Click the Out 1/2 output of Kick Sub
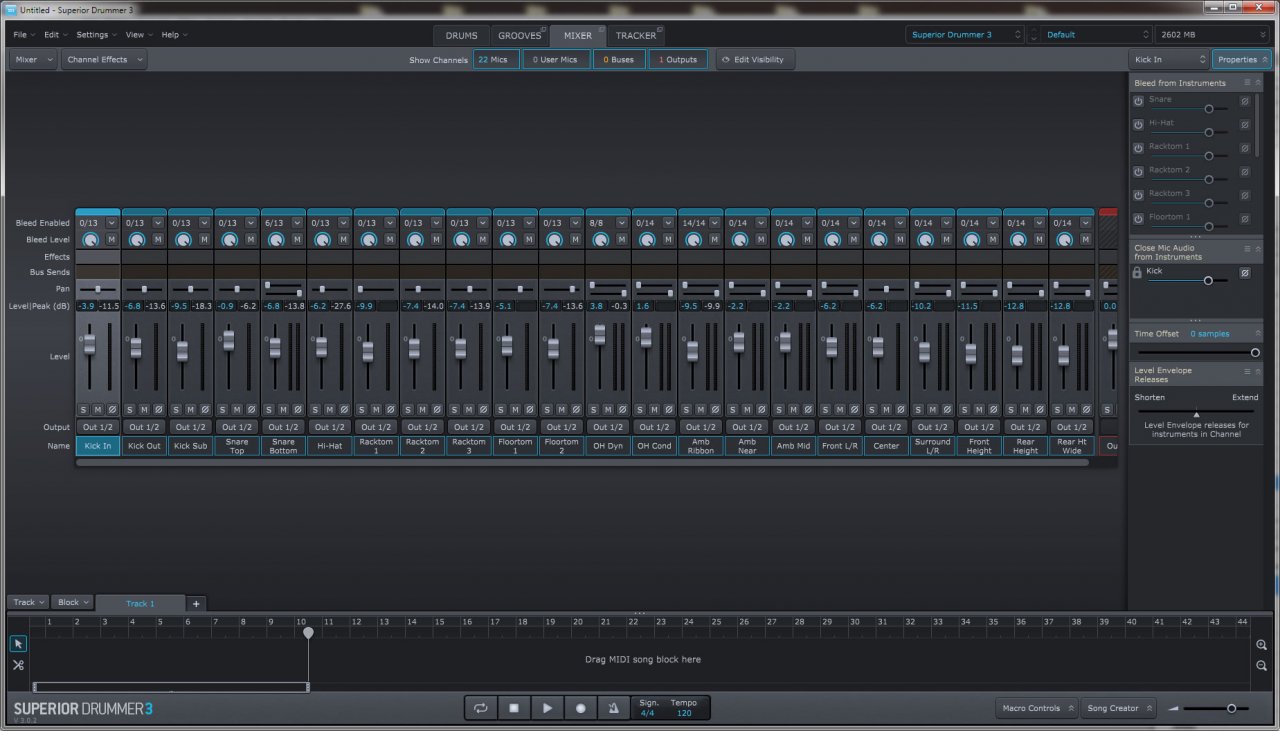 click(x=191, y=427)
